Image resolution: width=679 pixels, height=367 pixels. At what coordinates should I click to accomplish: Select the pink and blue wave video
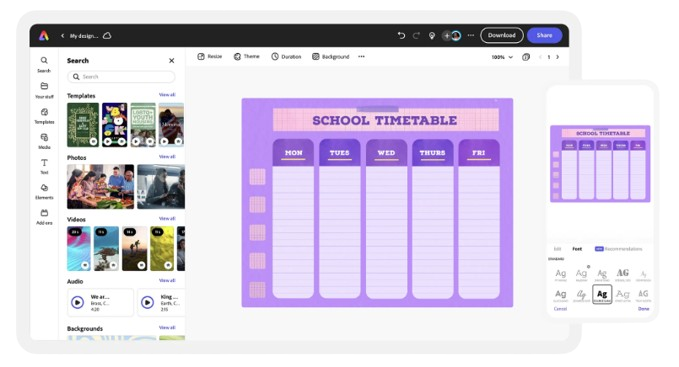point(79,248)
